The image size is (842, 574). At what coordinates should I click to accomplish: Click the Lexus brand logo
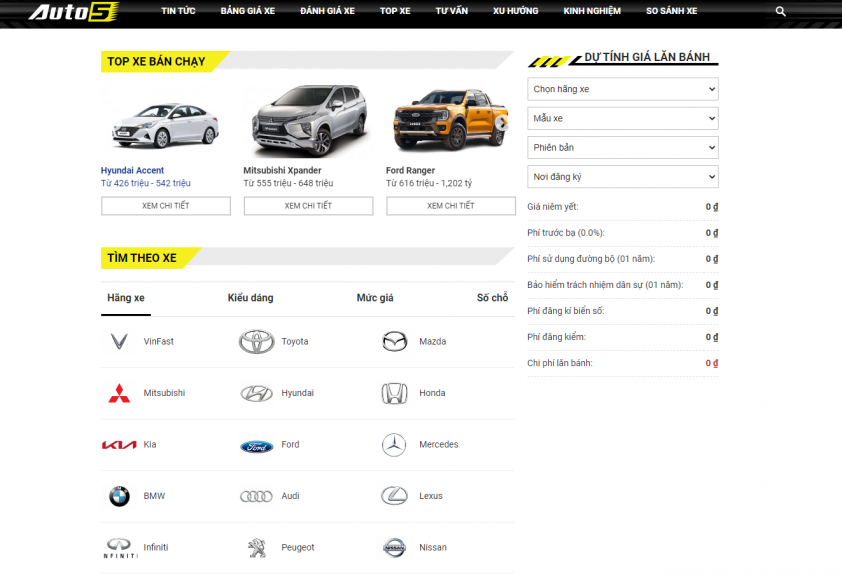(394, 496)
